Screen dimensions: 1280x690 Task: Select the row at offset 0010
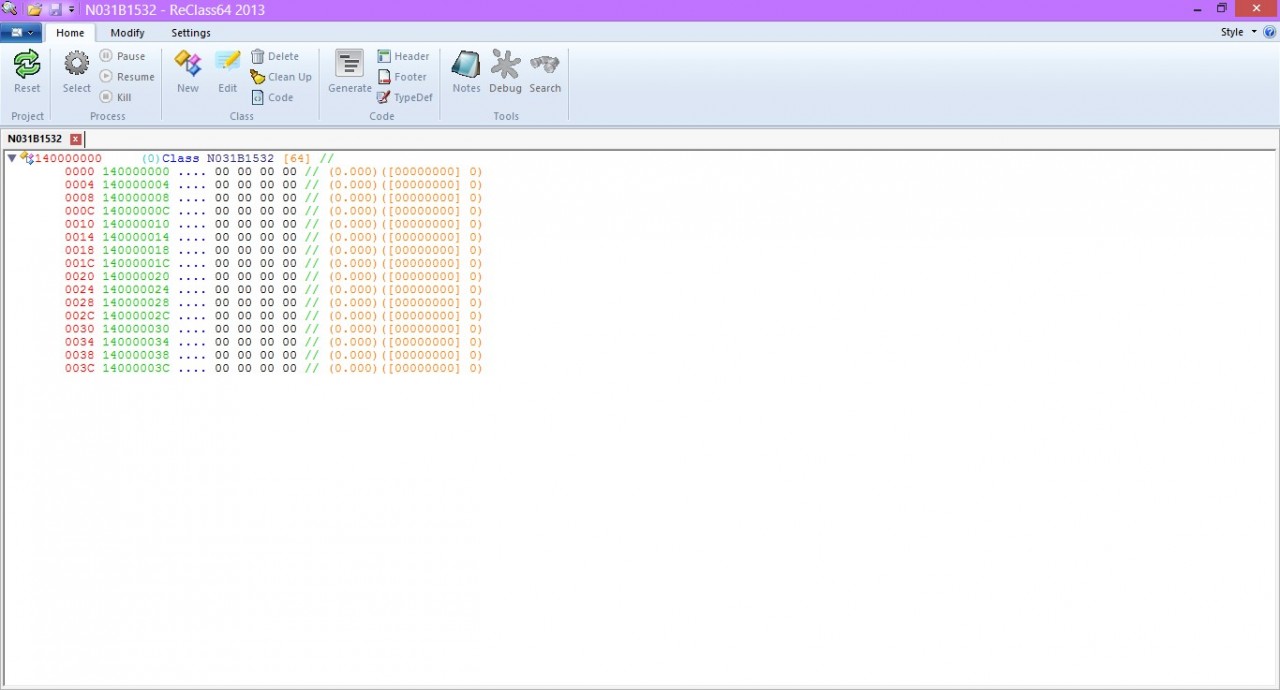point(273,224)
